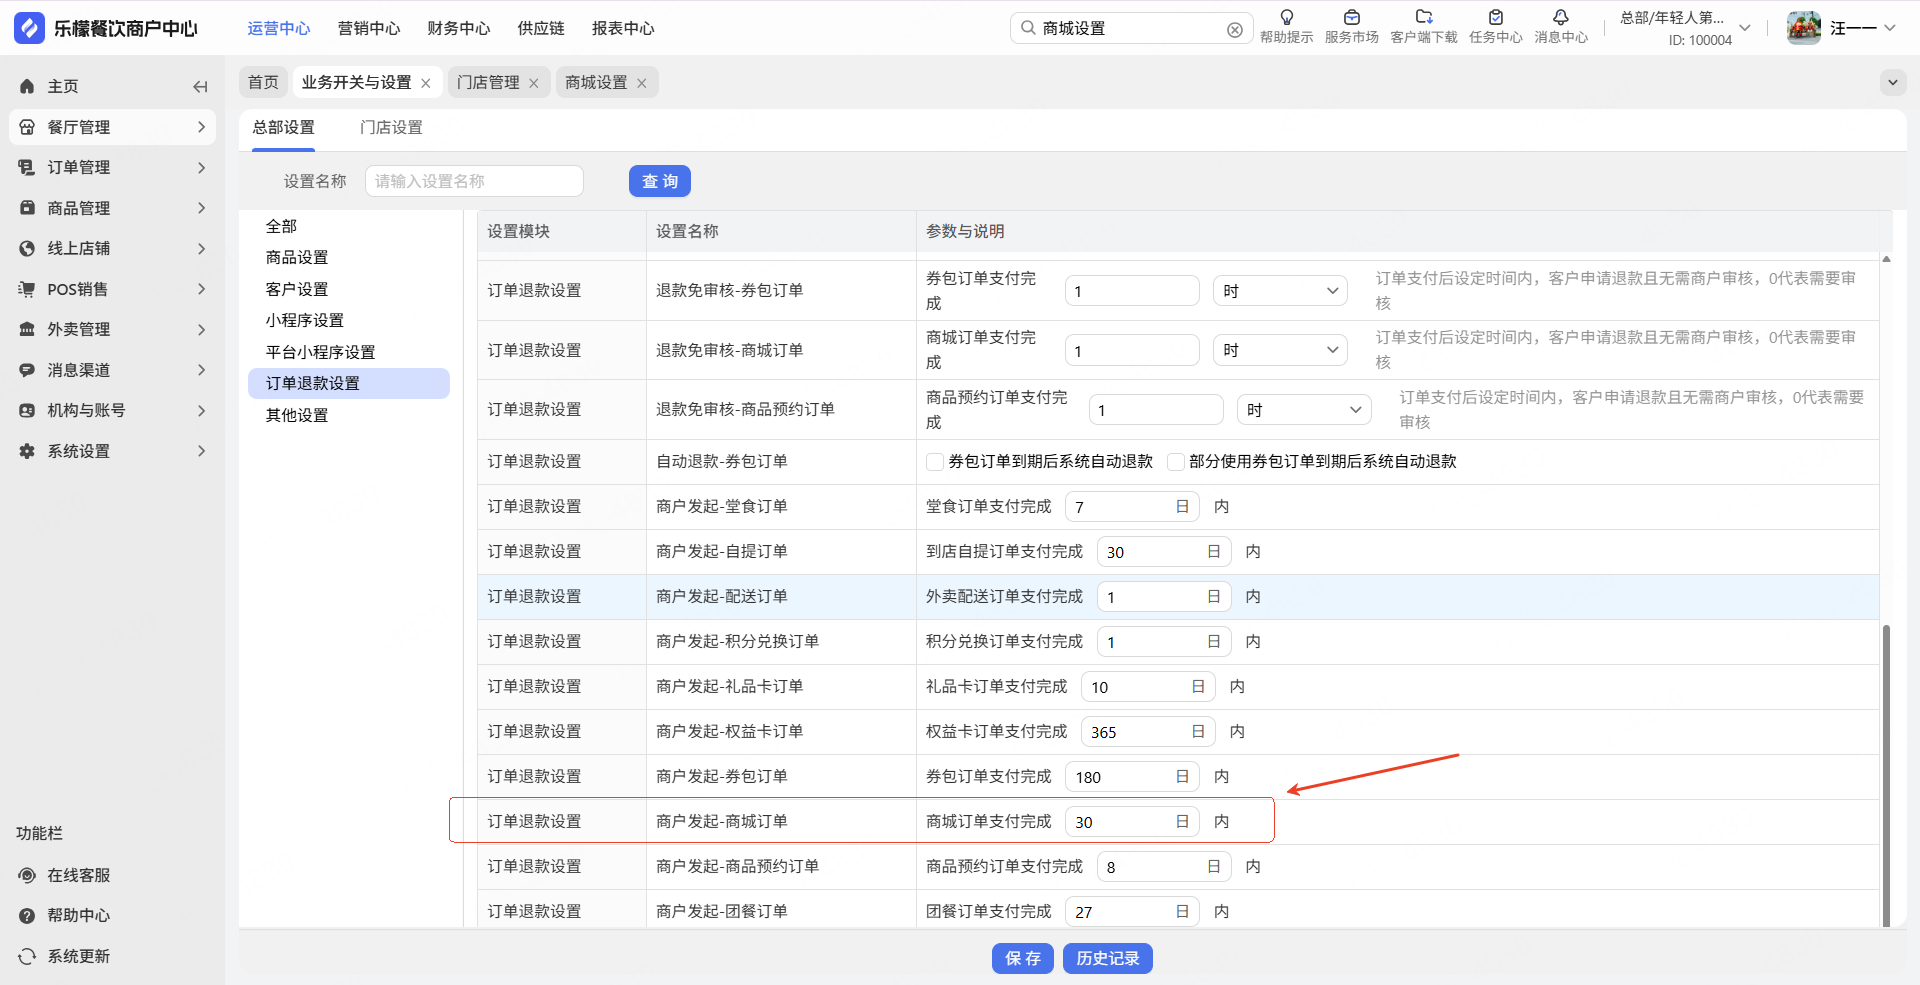Check 部分使用券包订单到期后系统自动退款 checkbox

coord(1176,462)
